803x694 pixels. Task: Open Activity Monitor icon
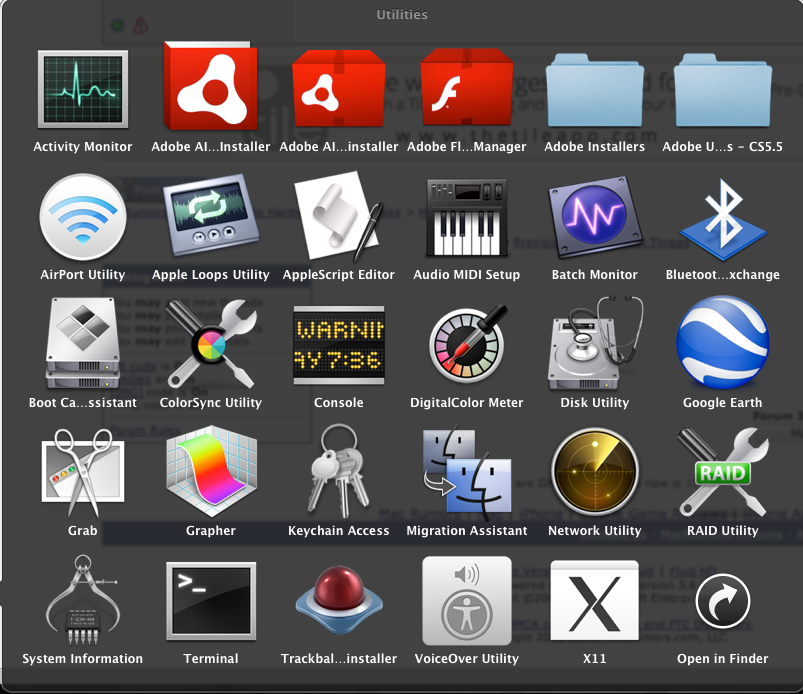tap(82, 89)
